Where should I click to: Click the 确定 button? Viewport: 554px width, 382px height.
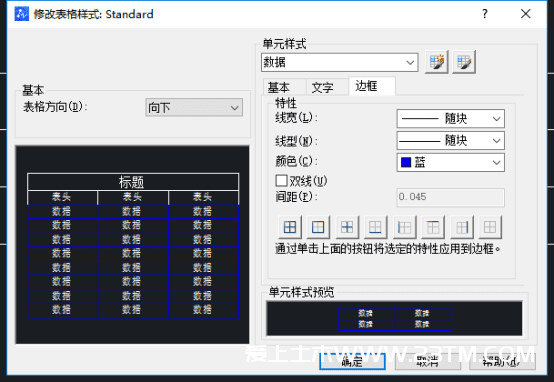click(352, 361)
